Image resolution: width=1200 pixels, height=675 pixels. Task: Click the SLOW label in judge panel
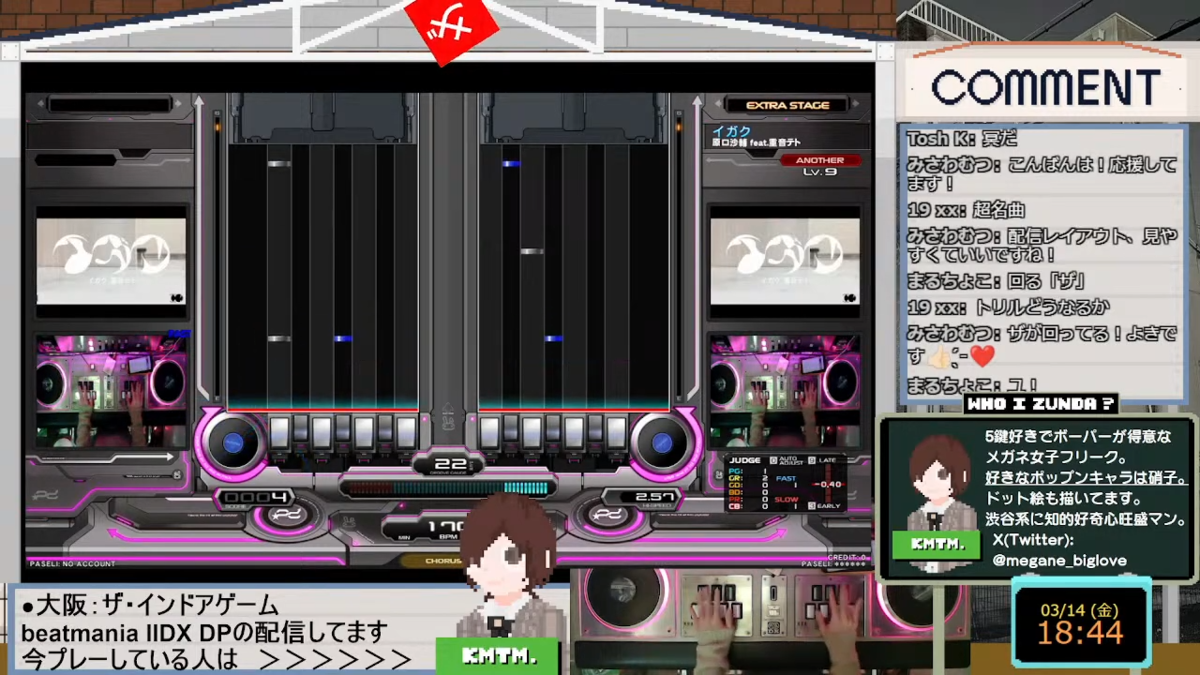pyautogui.click(x=786, y=499)
